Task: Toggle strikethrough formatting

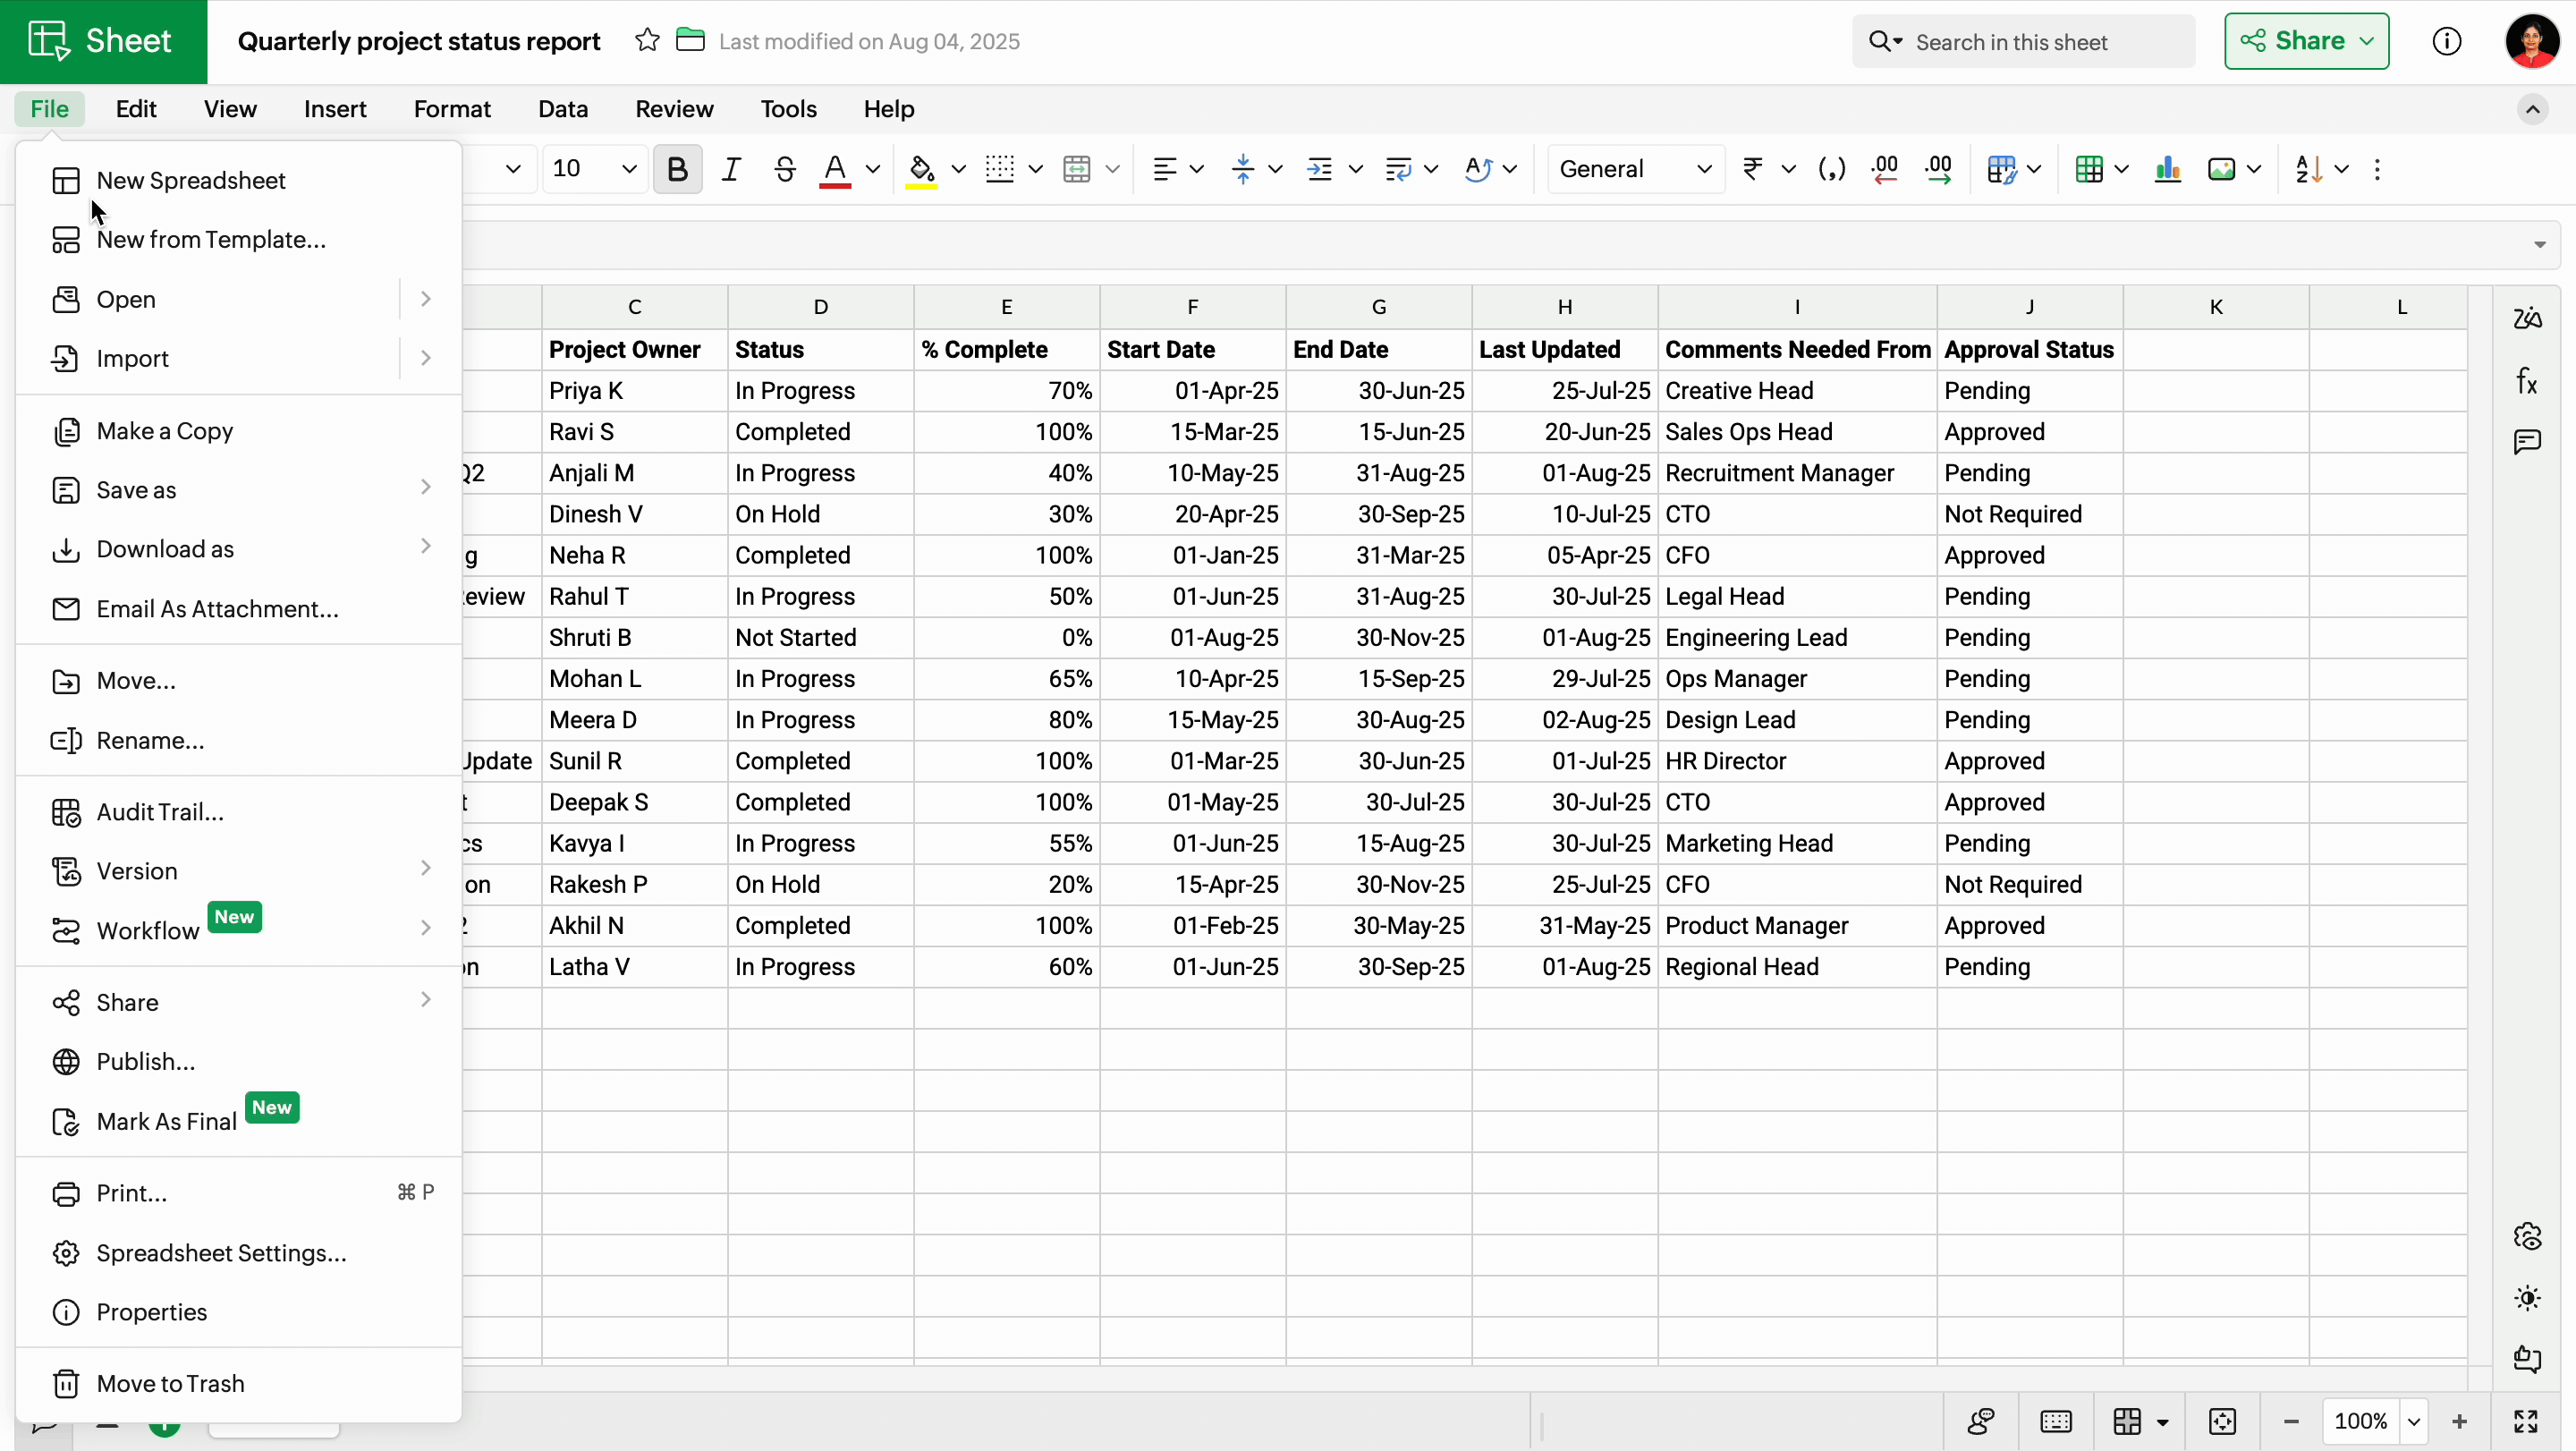Action: pyautogui.click(x=785, y=169)
